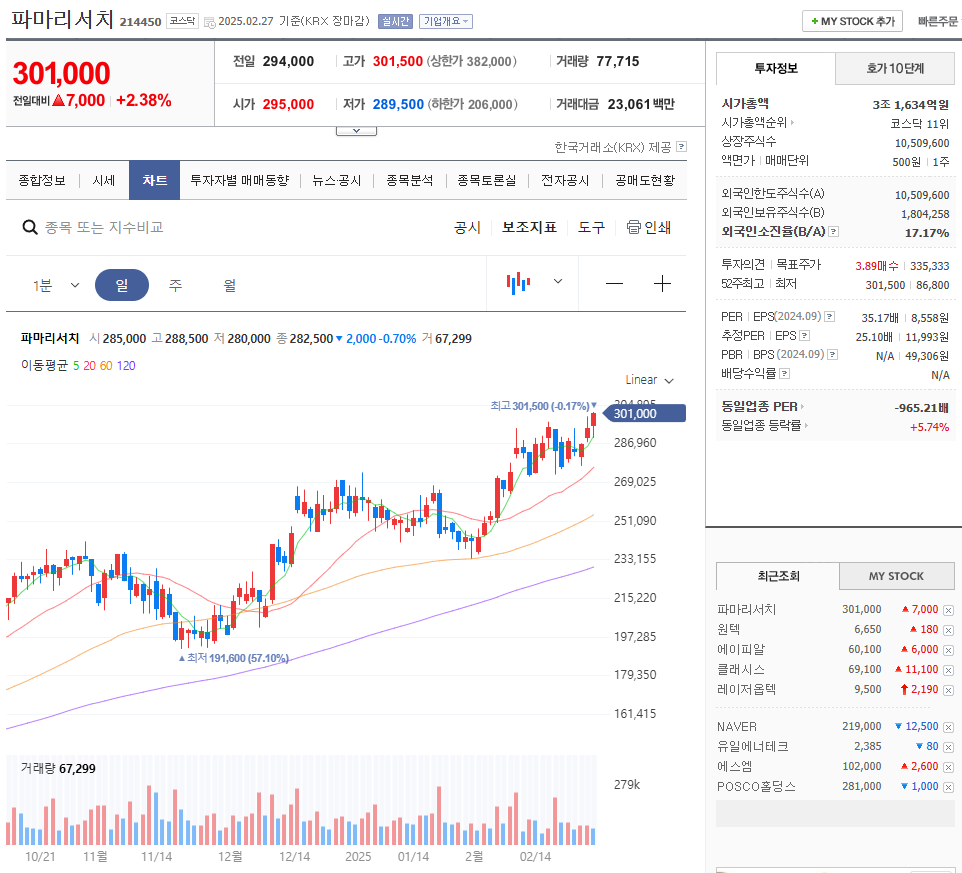Click the MY STOCK 추가 button
The image size is (962, 873).
pos(852,21)
